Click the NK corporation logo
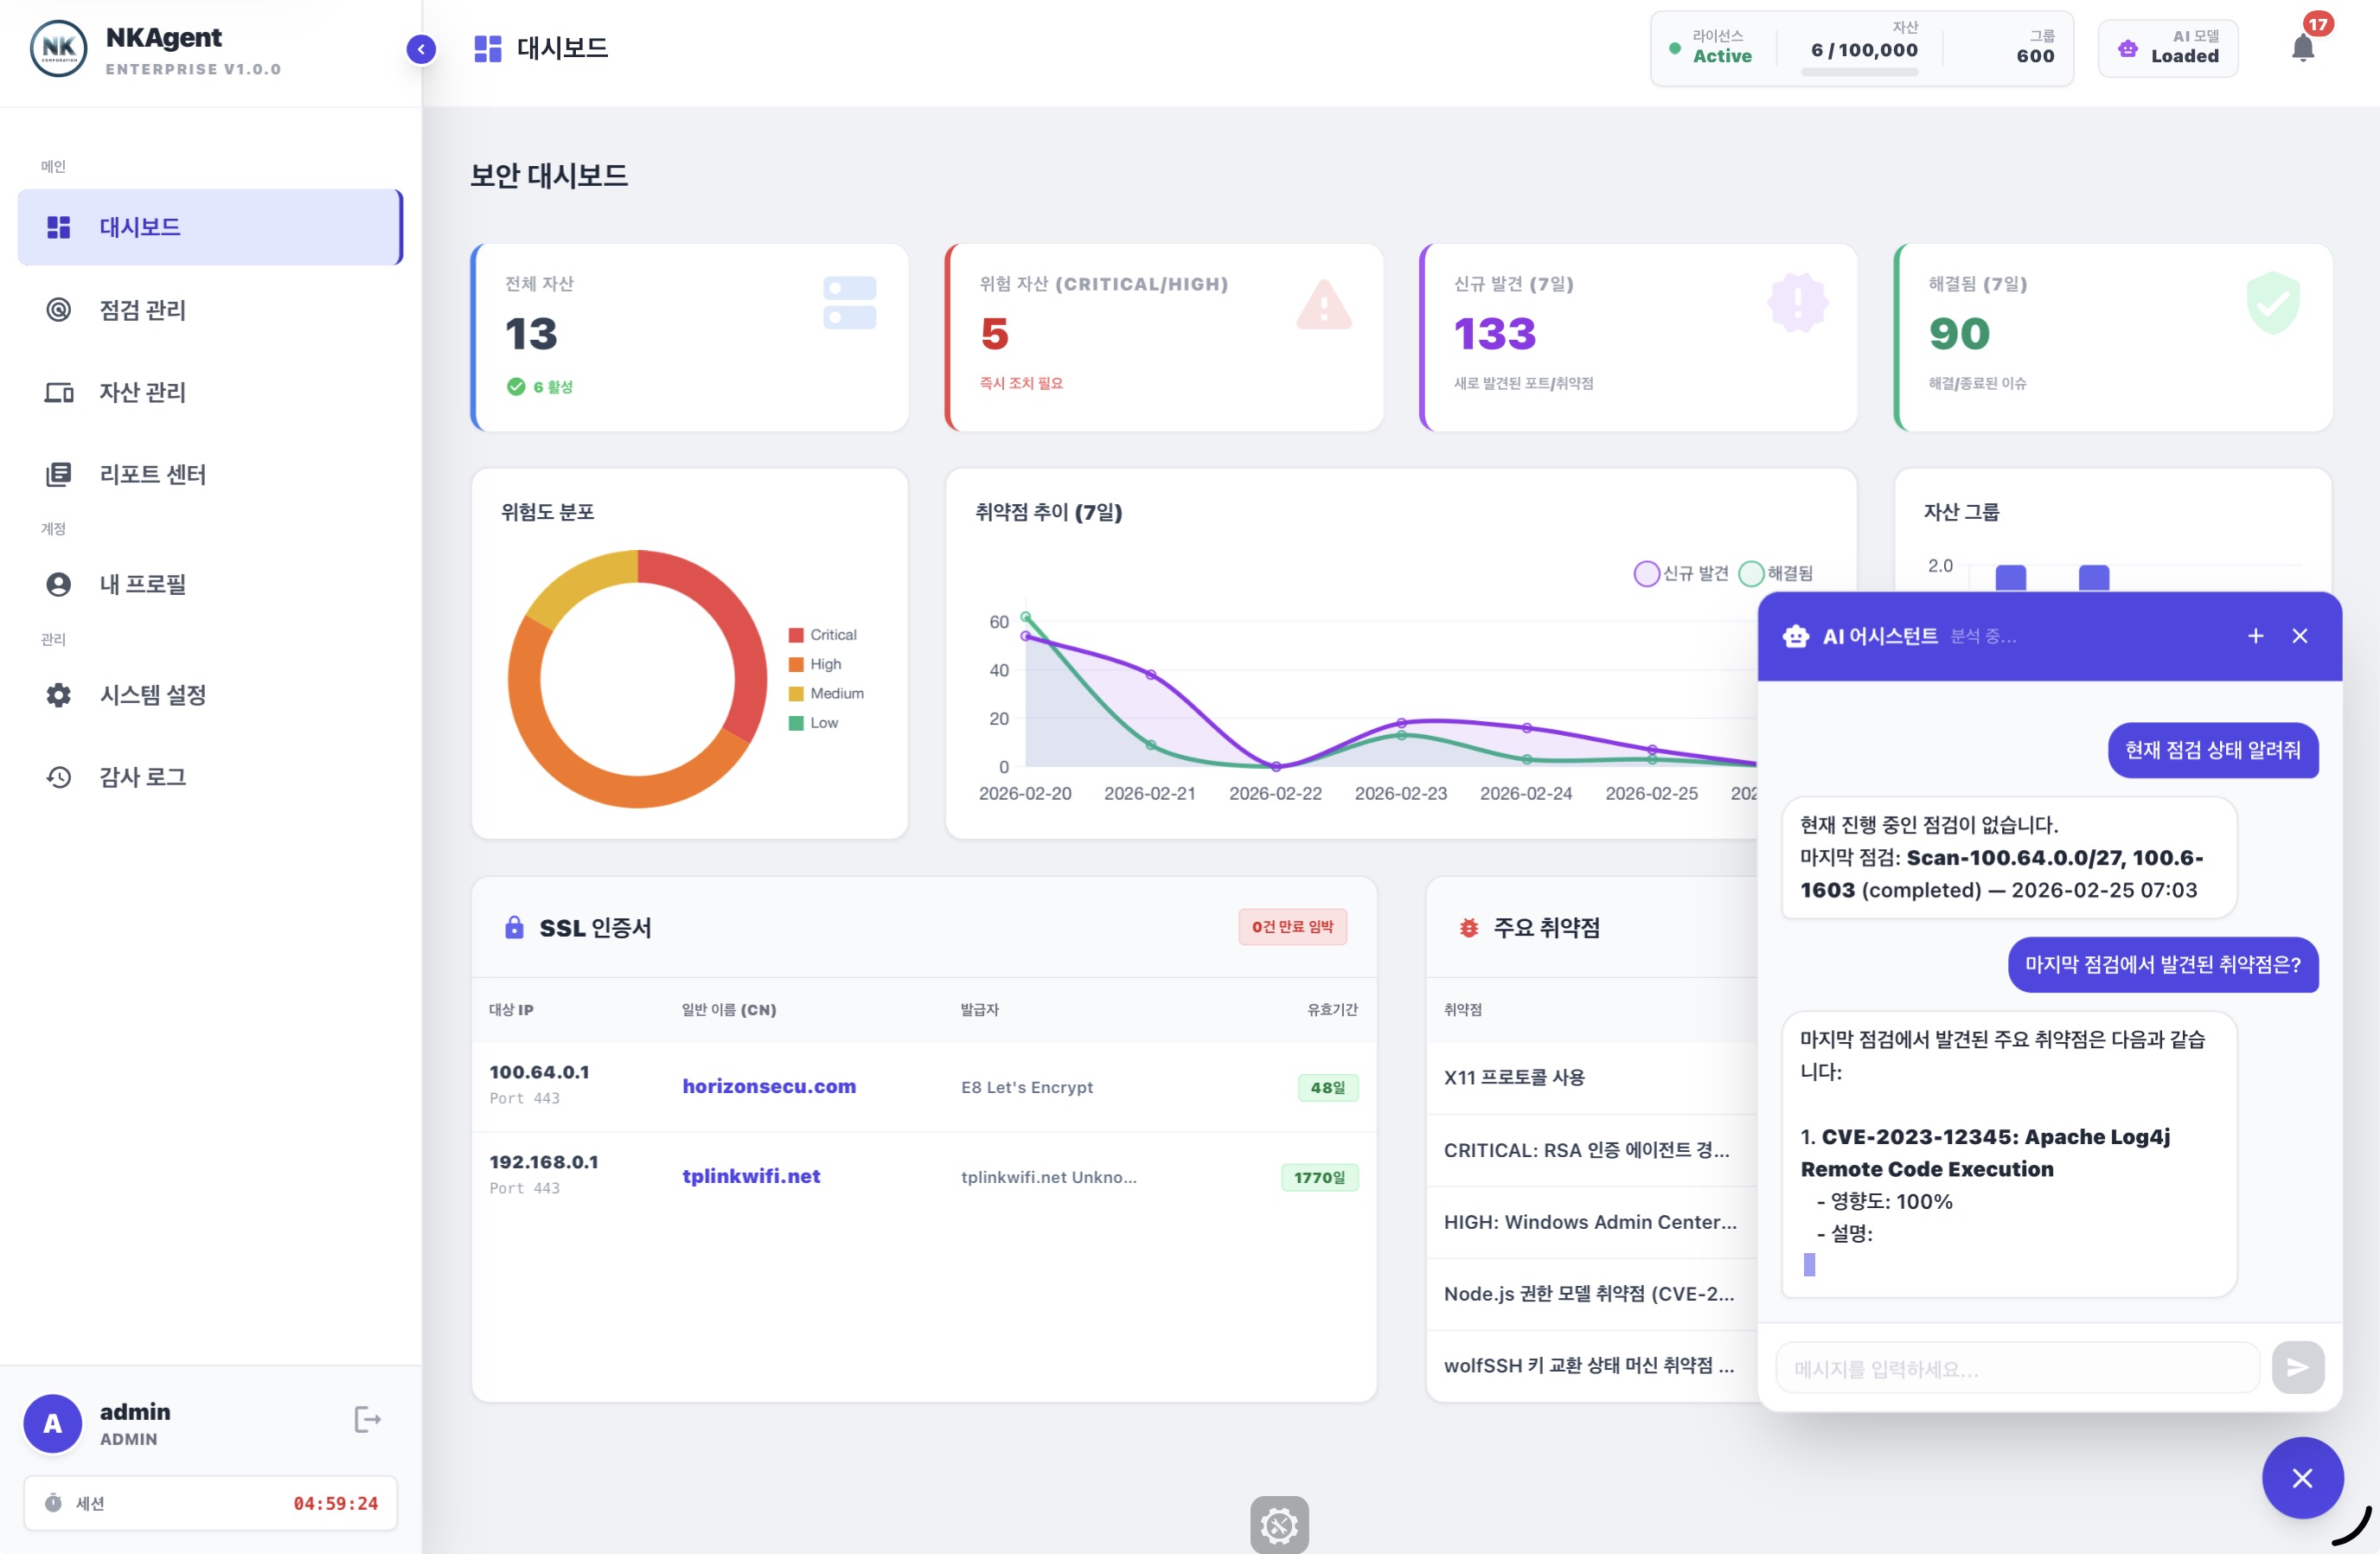 [x=58, y=48]
